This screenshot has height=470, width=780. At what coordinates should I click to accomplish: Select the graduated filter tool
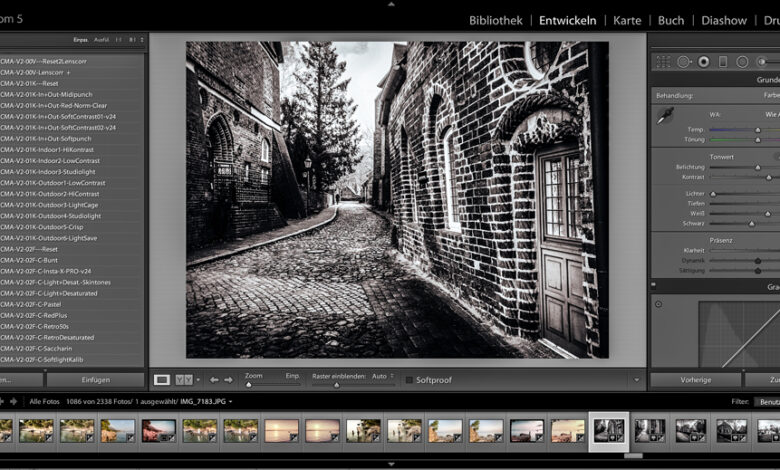pyautogui.click(x=723, y=62)
